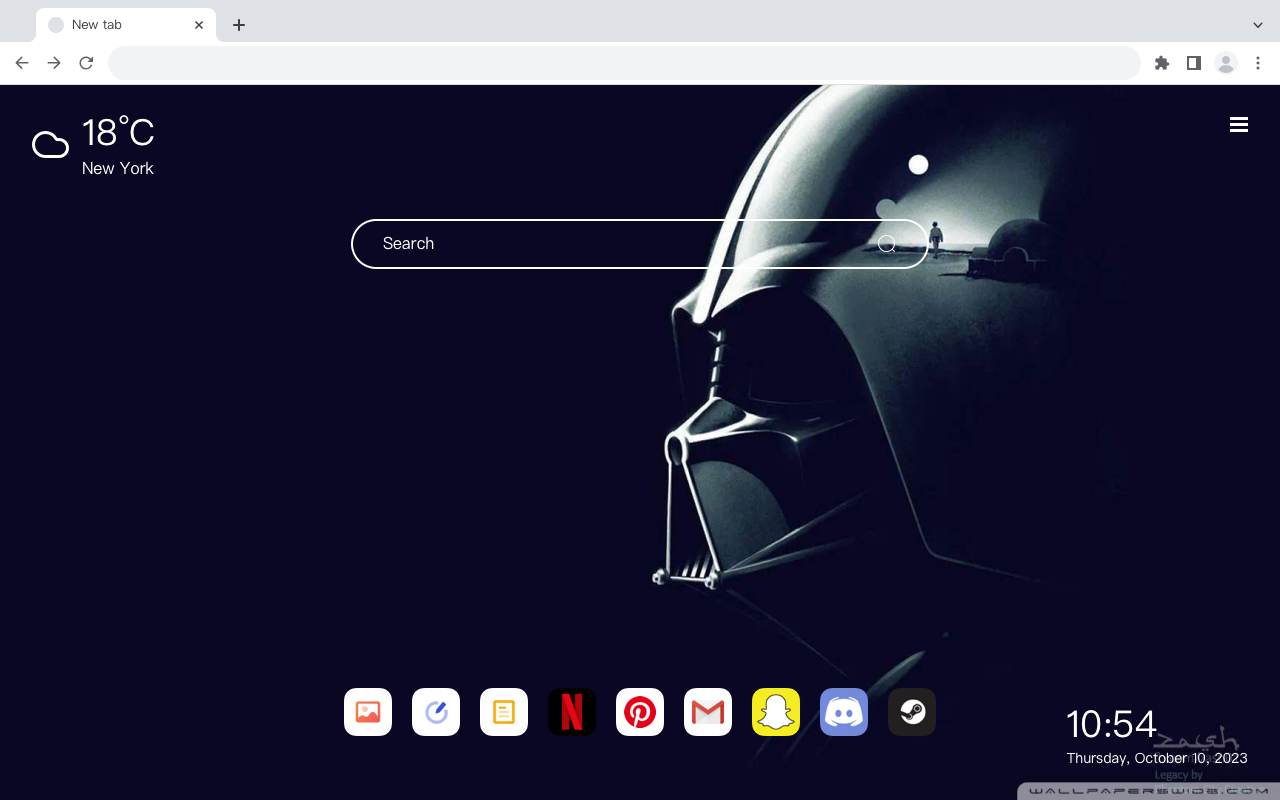Open the Gmail shortcut
1280x800 pixels.
click(708, 712)
